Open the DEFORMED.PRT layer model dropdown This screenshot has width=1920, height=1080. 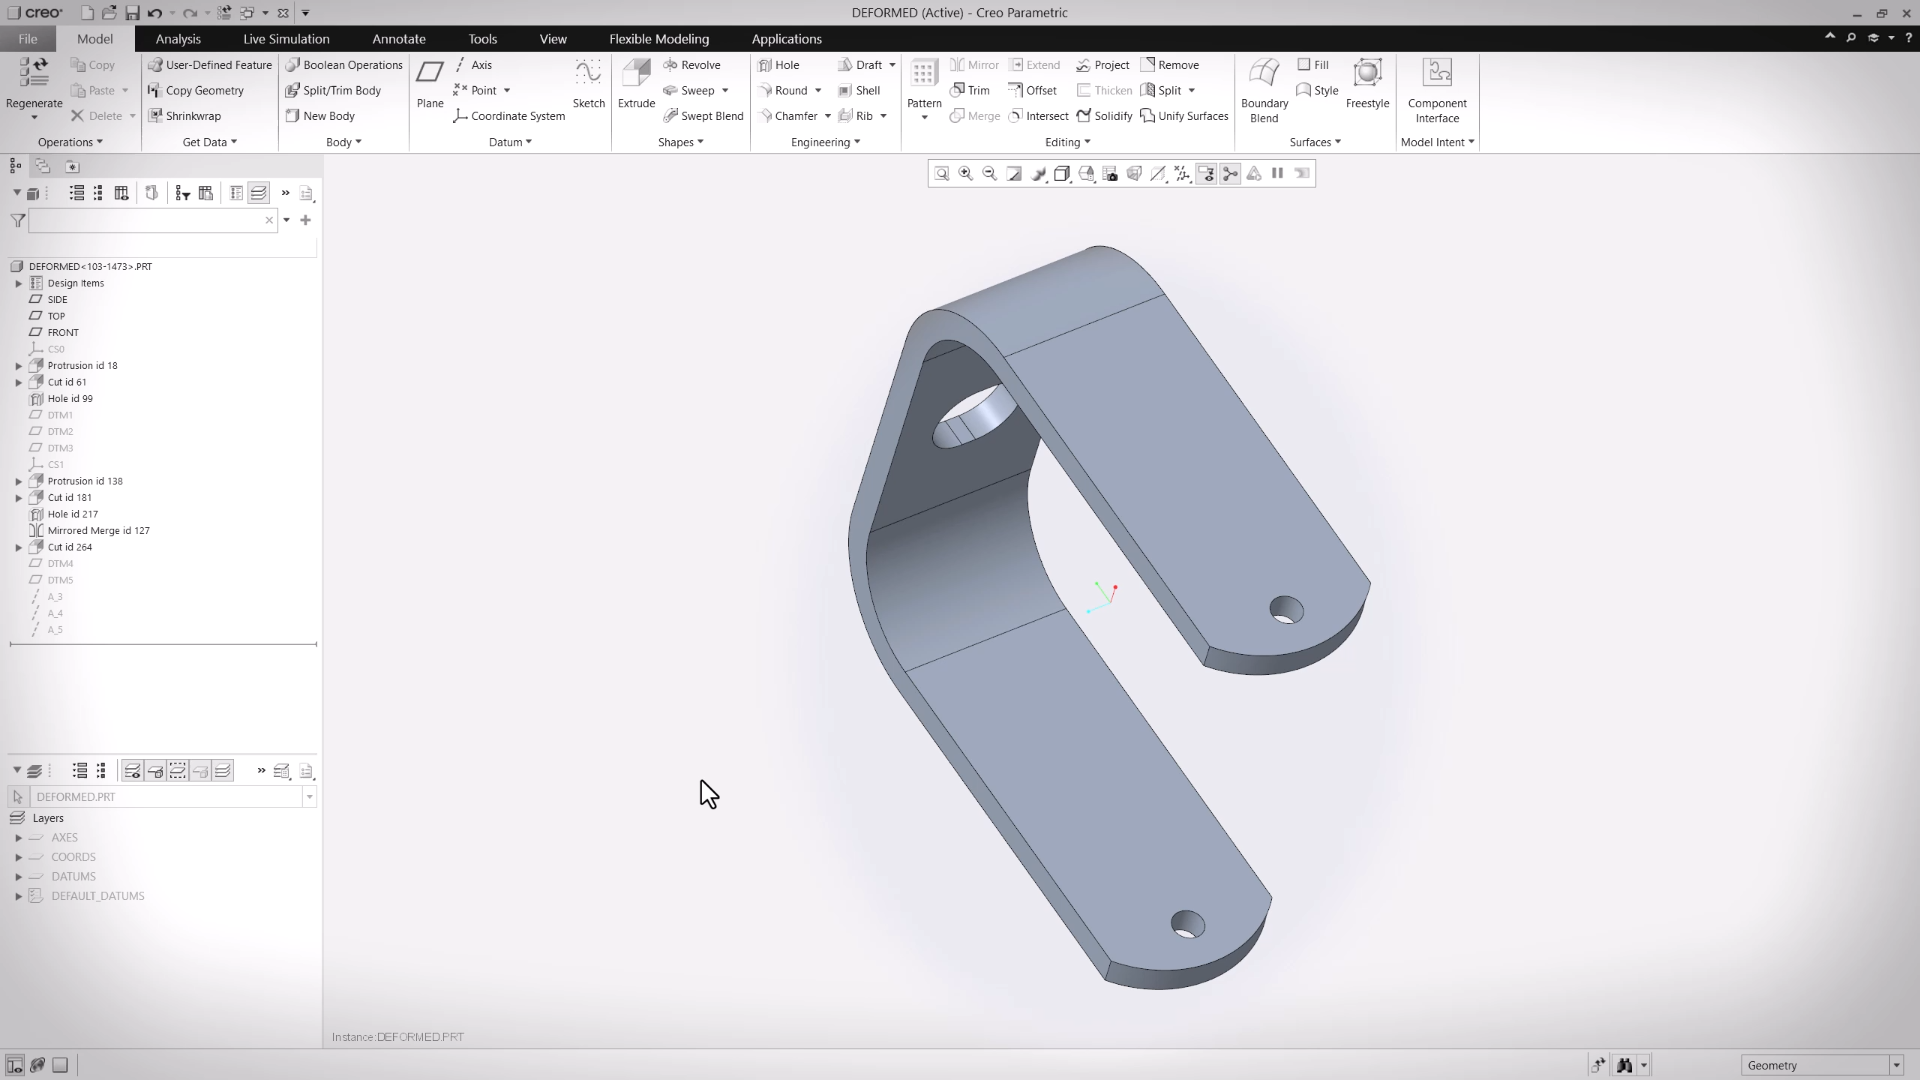(x=309, y=797)
